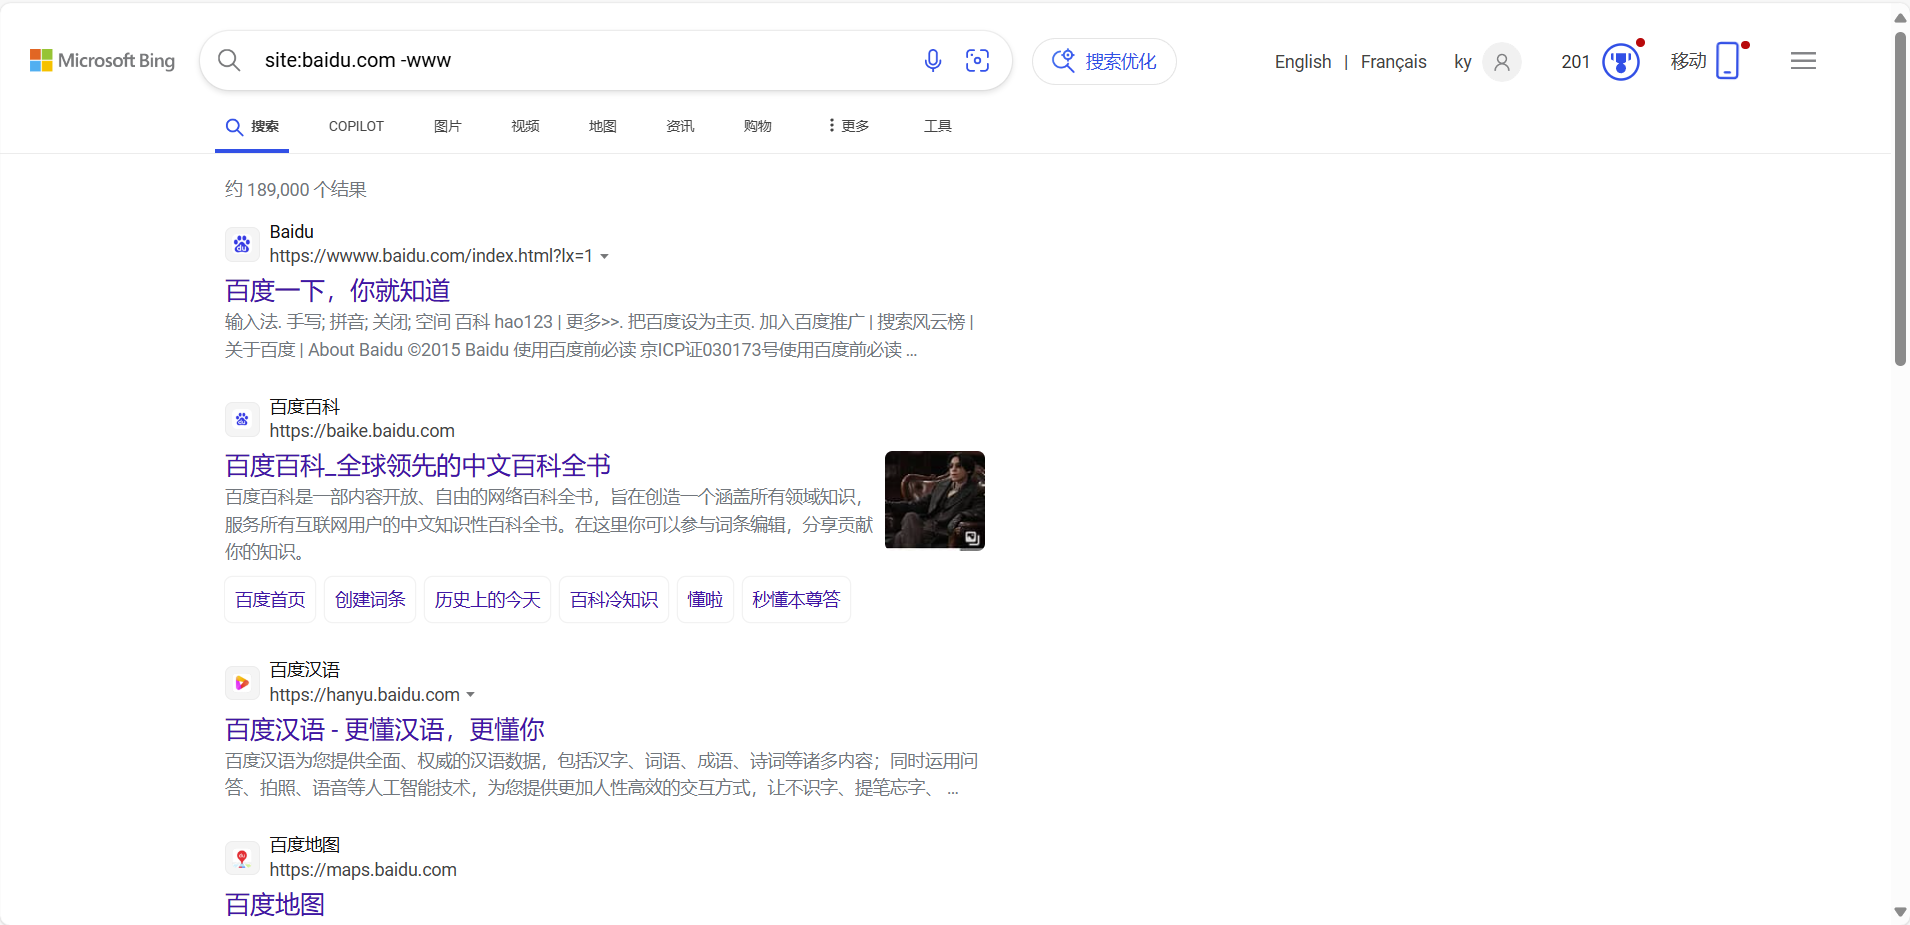This screenshot has width=1910, height=925.
Task: Click the 百度地图 pin favicon
Action: click(242, 858)
